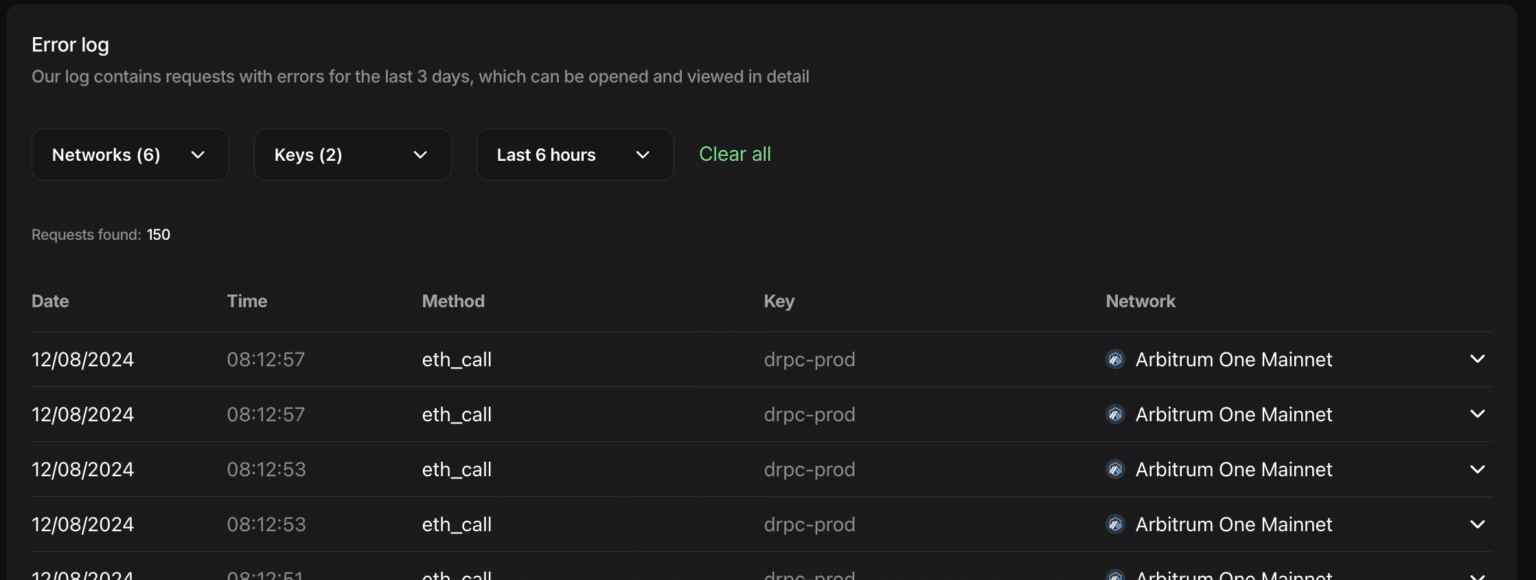Click the Network column header

tap(1140, 301)
